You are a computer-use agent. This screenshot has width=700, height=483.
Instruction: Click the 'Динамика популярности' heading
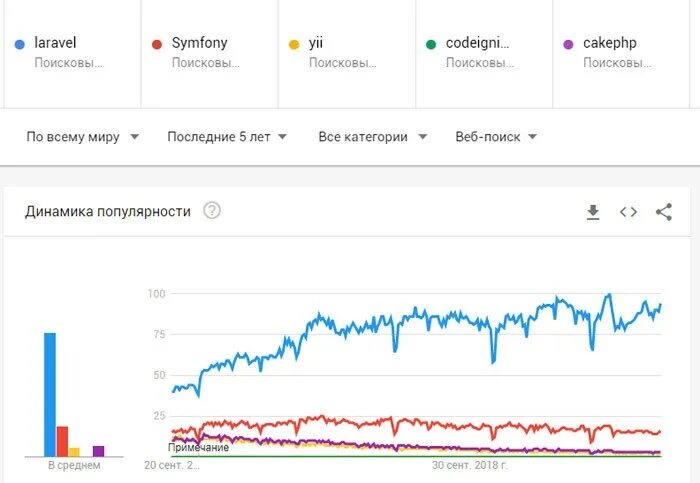108,211
